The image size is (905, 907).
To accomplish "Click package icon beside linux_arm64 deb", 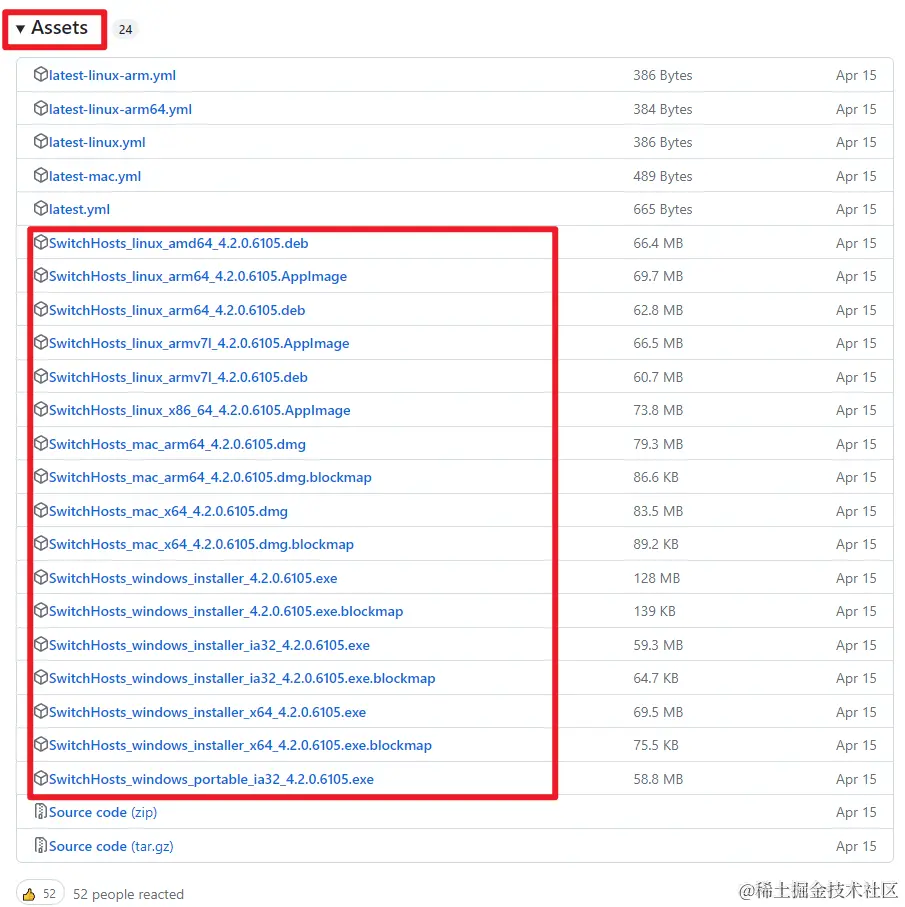I will click(x=40, y=310).
